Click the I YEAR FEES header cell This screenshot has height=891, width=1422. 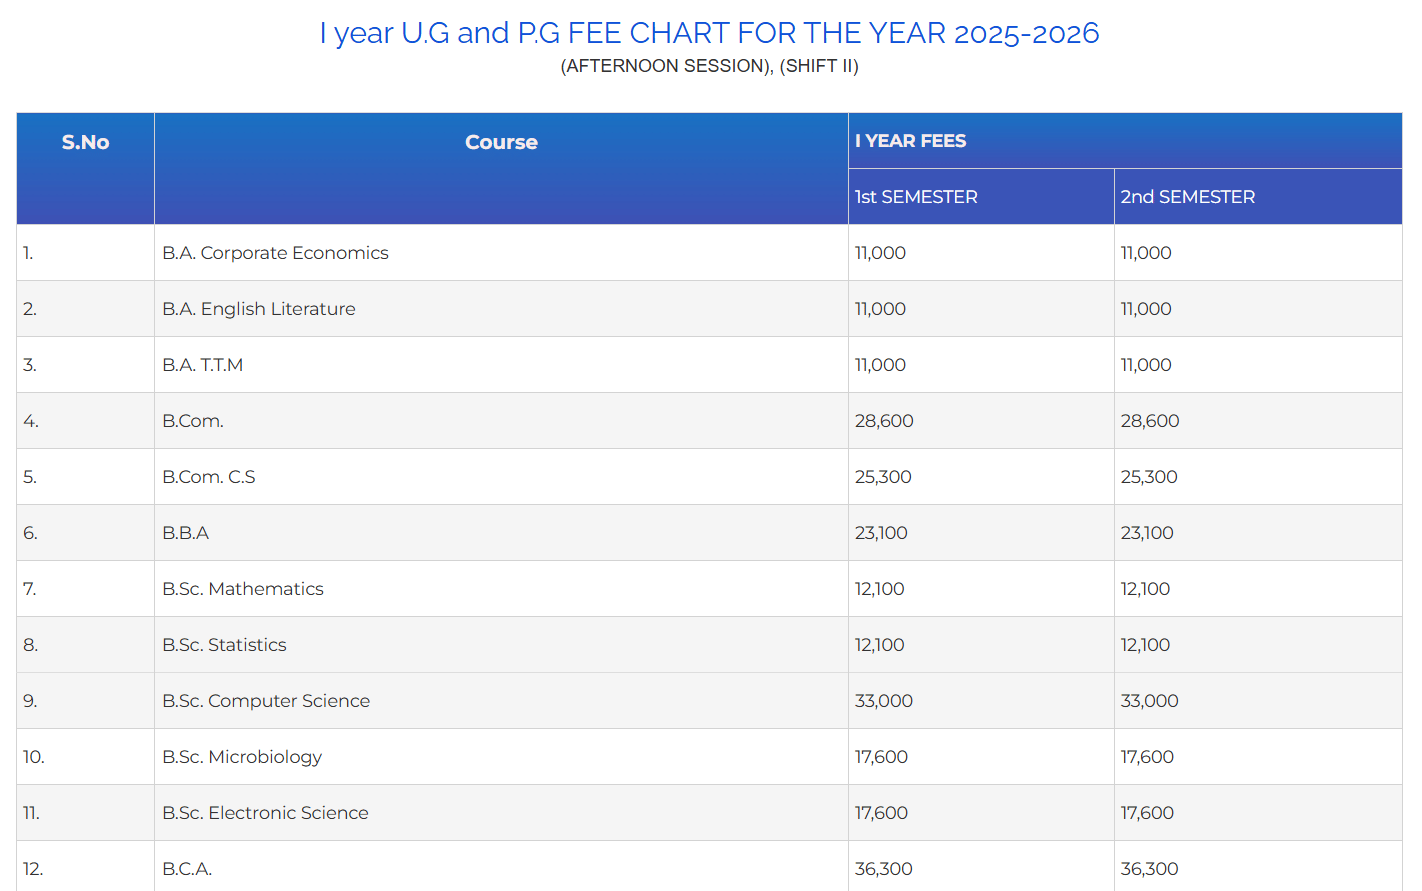coord(910,141)
